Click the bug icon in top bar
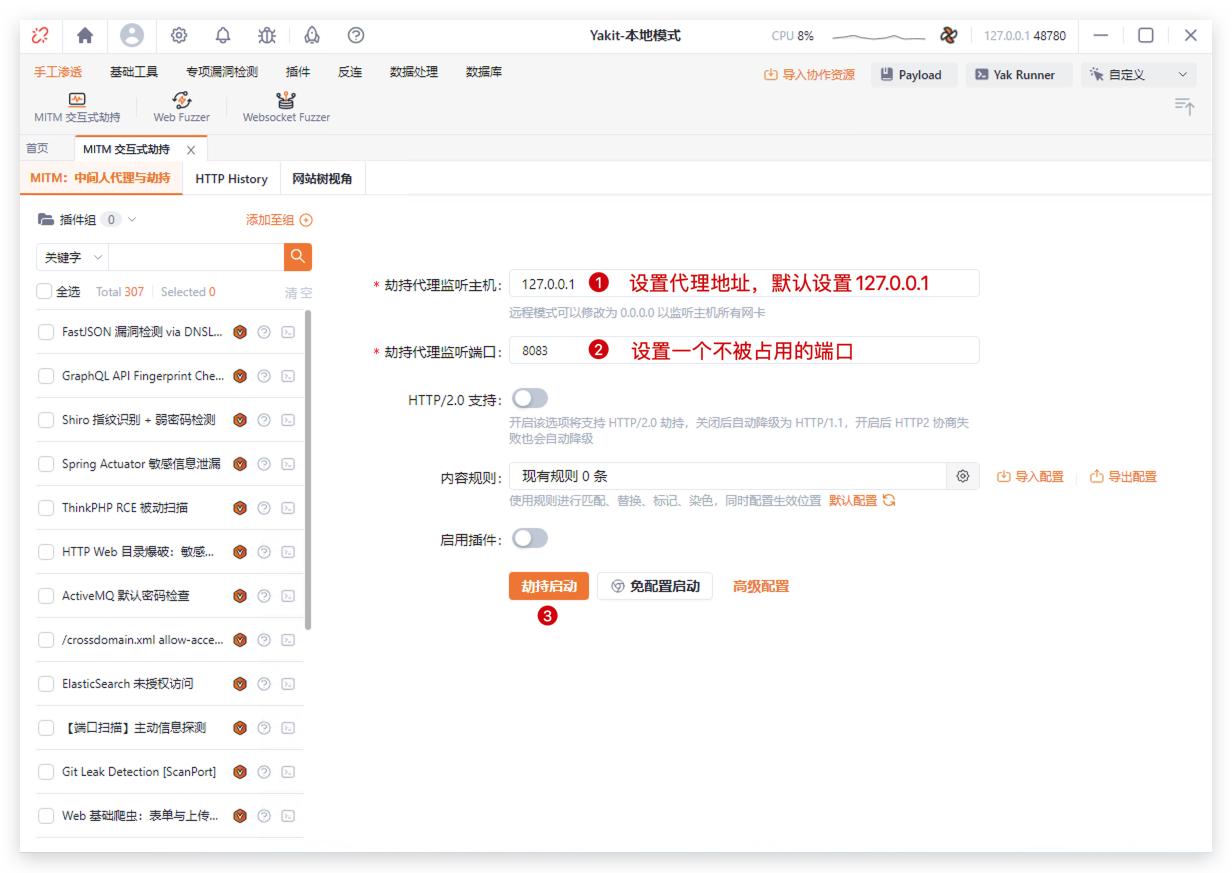 (267, 35)
